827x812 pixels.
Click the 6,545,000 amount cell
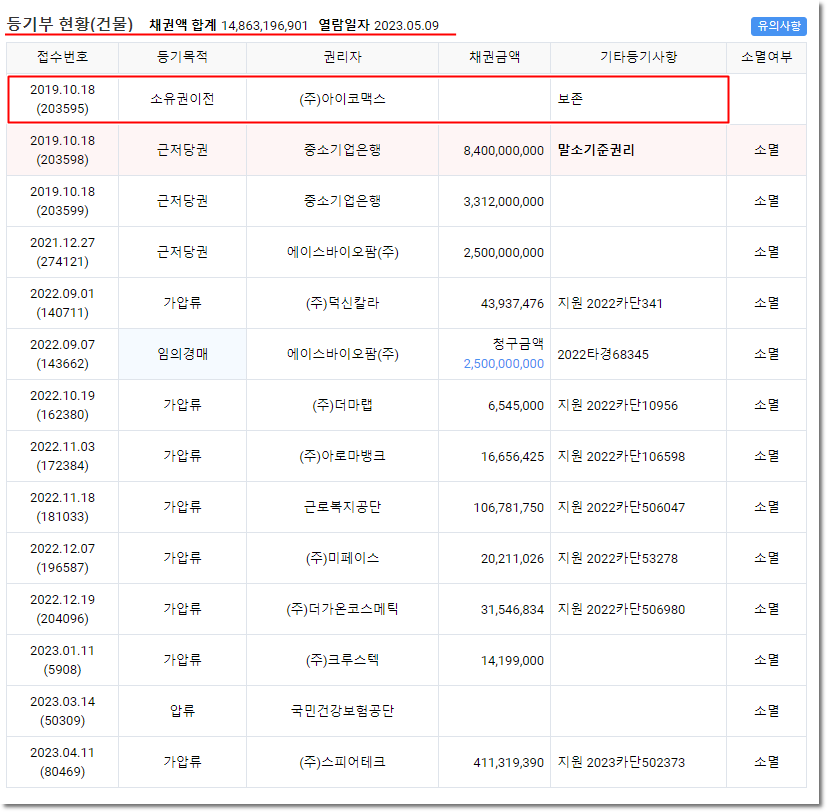494,405
